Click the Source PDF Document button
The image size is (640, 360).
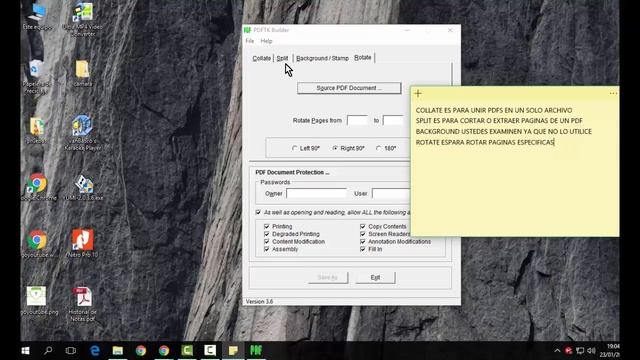click(x=349, y=88)
